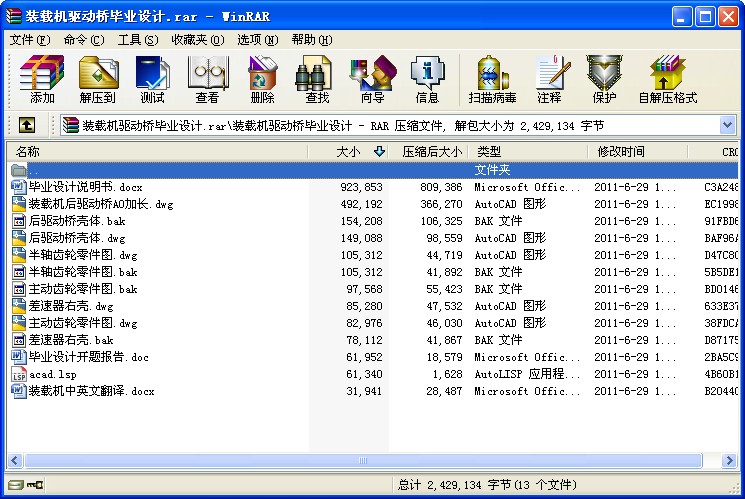
Task: Click the 自解压格式 SFX icon
Action: pyautogui.click(x=668, y=79)
